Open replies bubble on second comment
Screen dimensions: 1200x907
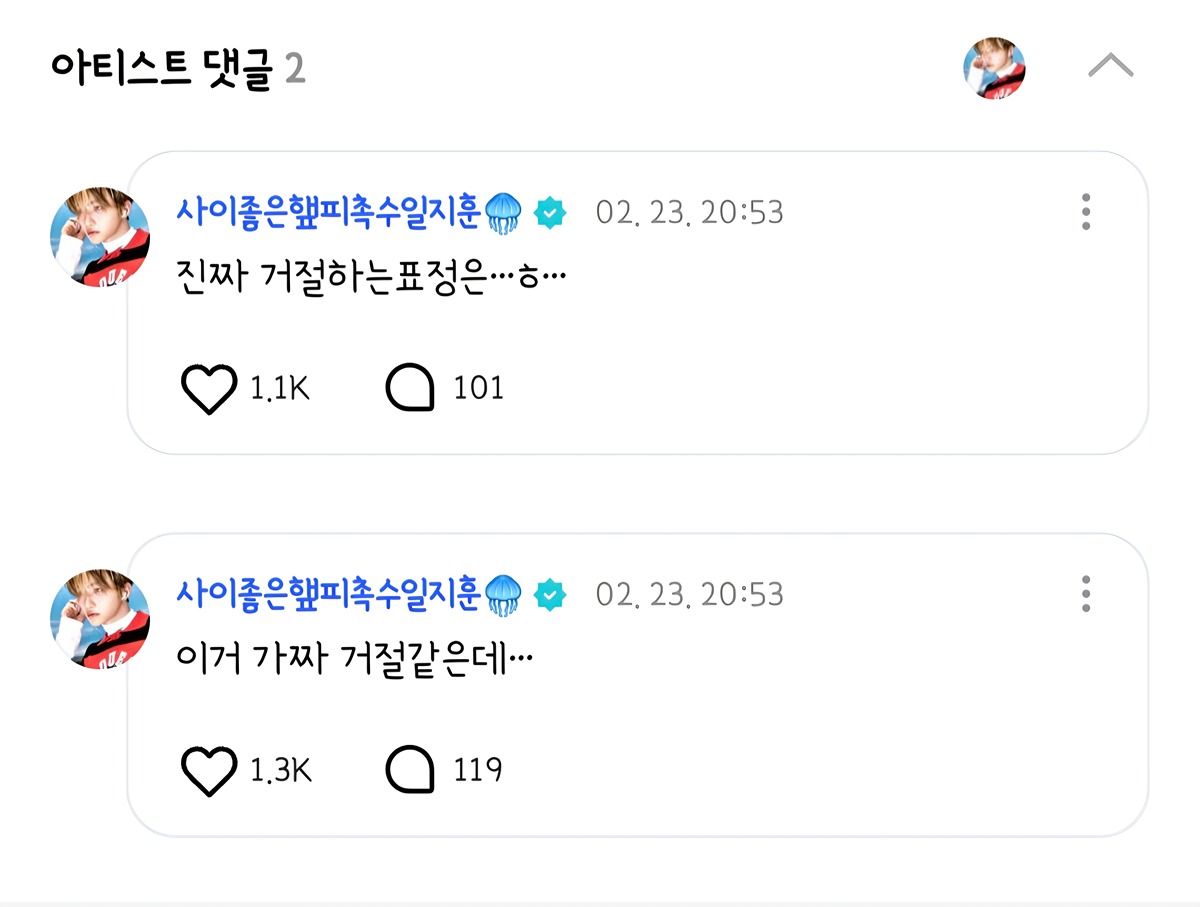(x=410, y=771)
